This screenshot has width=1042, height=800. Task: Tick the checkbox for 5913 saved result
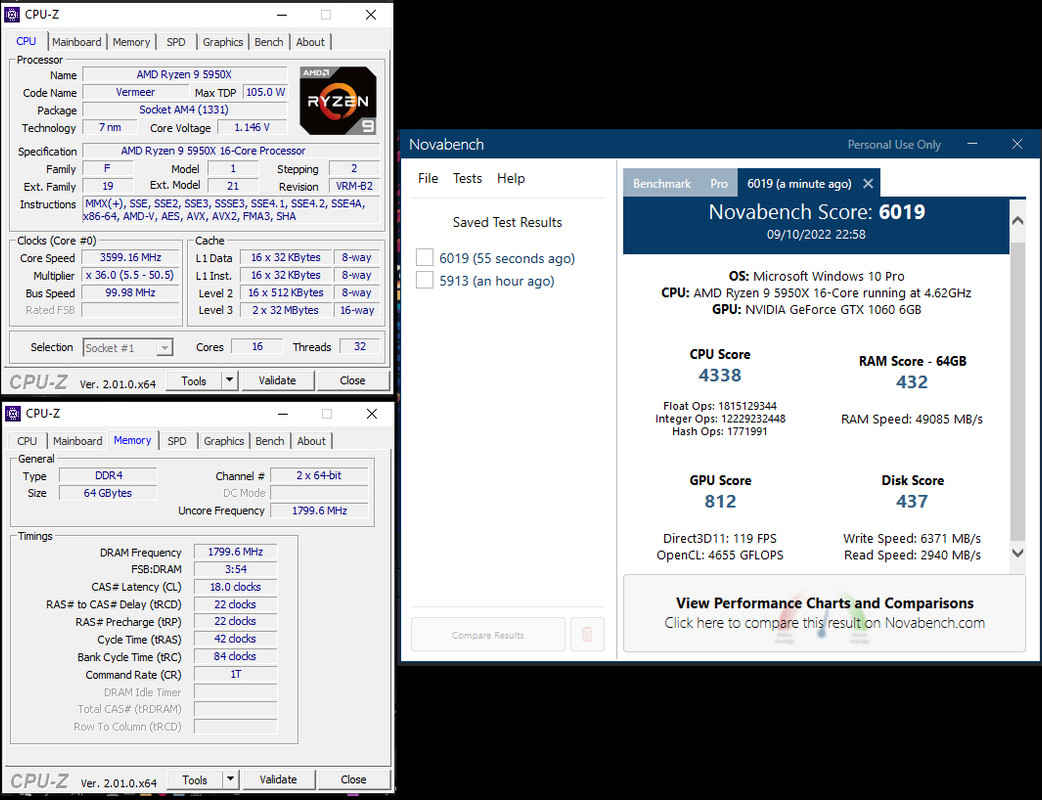point(425,280)
